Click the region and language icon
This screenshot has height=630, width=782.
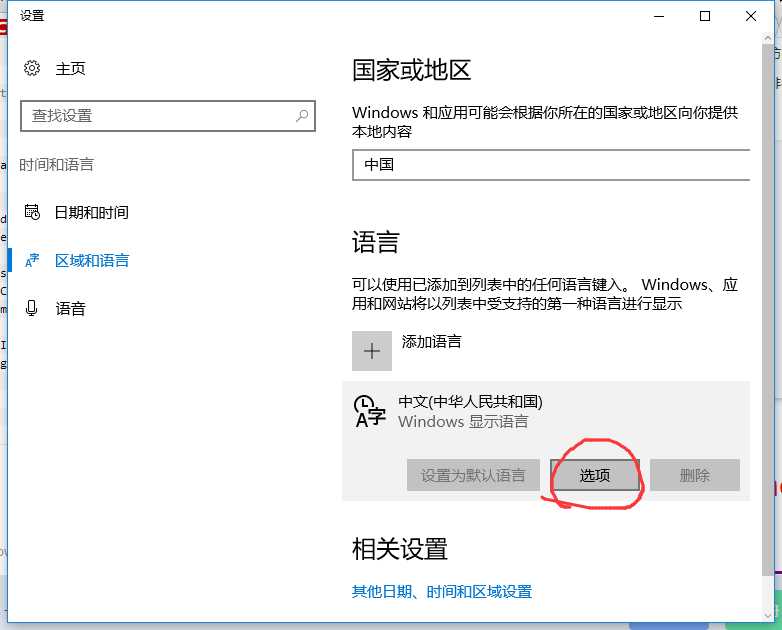(32, 260)
